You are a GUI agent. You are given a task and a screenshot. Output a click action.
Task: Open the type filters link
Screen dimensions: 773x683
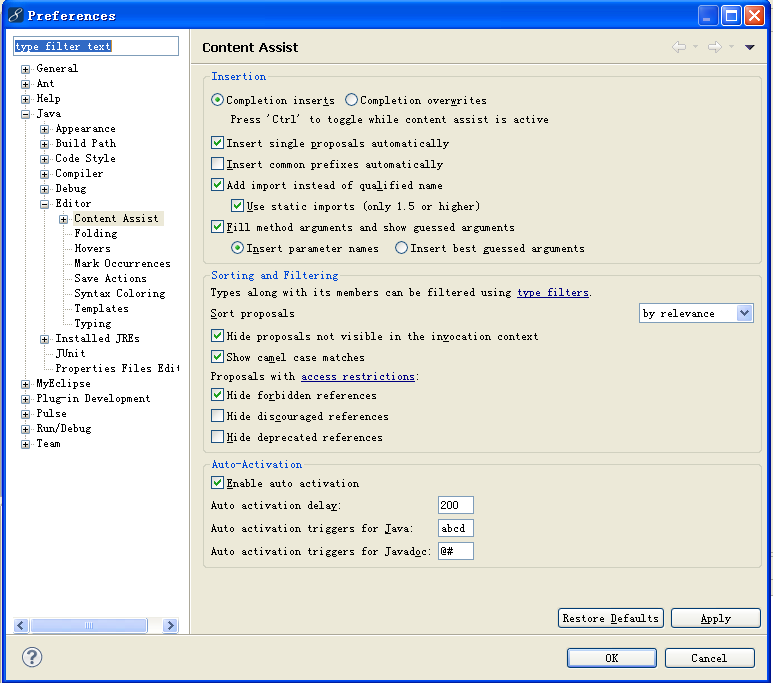[x=552, y=293]
